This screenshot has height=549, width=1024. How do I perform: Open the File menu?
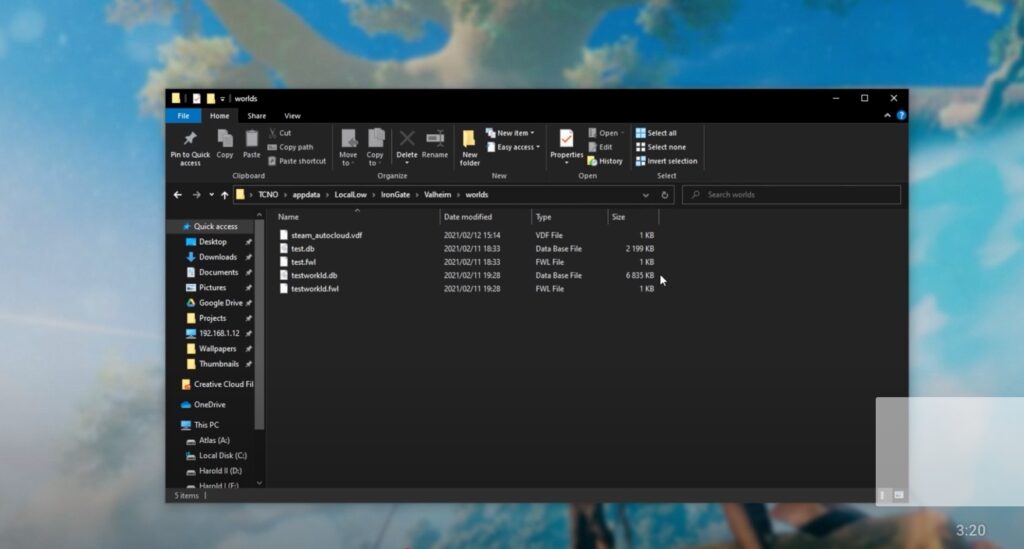pyautogui.click(x=183, y=116)
